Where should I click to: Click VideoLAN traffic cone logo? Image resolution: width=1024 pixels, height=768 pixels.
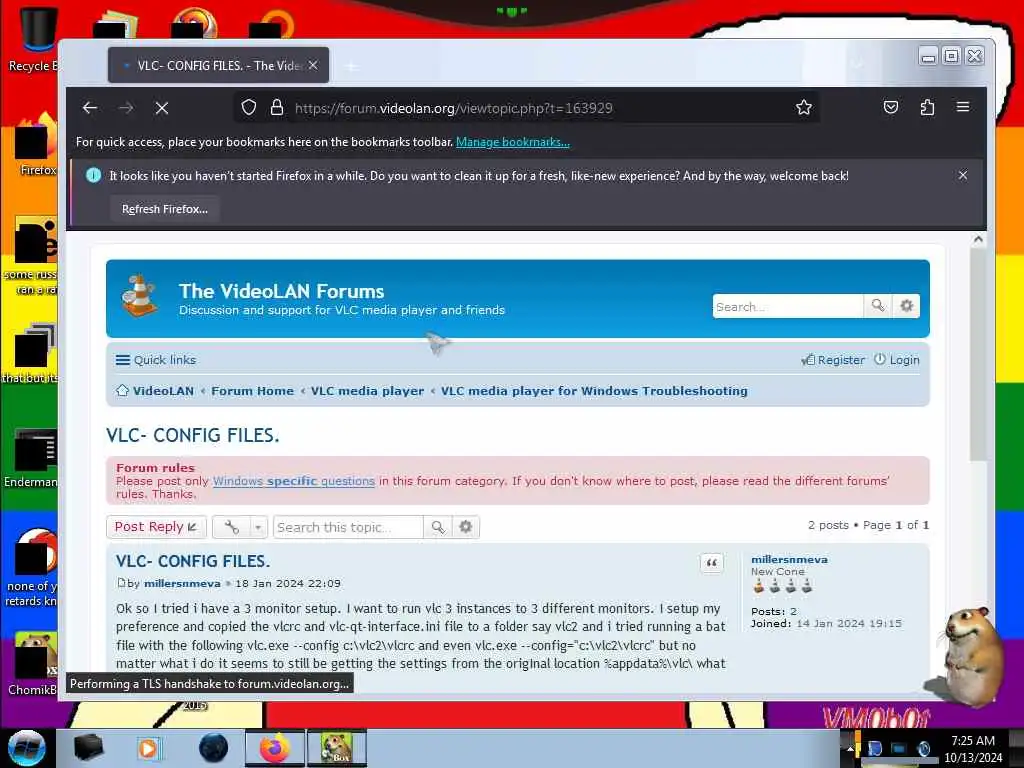coord(139,296)
